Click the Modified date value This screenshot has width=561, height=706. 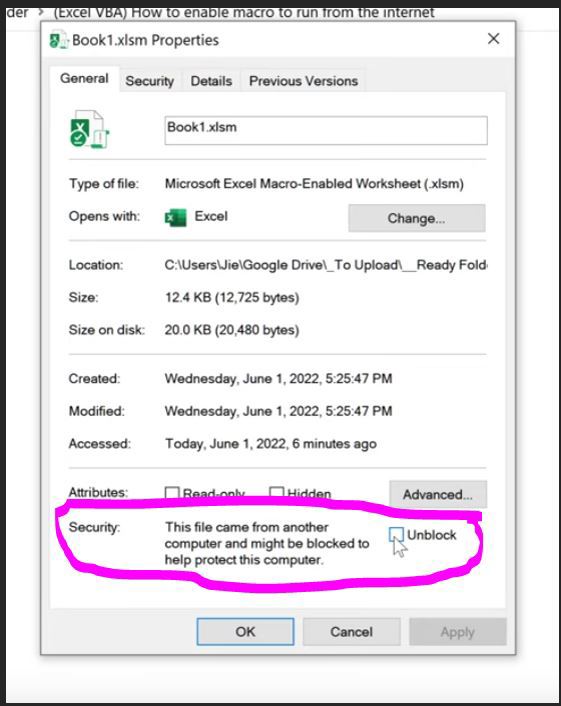point(278,411)
